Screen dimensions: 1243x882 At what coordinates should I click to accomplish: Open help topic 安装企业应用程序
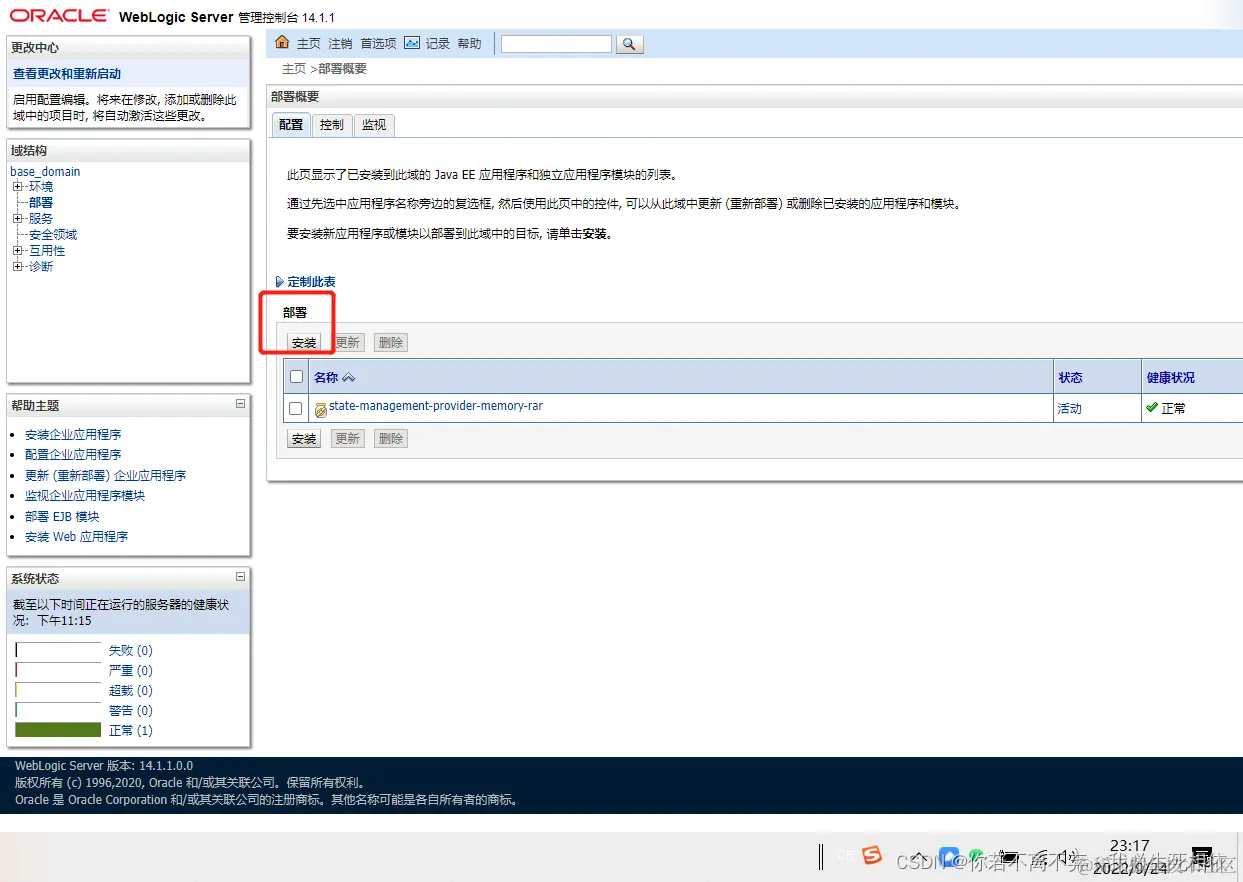pos(73,435)
